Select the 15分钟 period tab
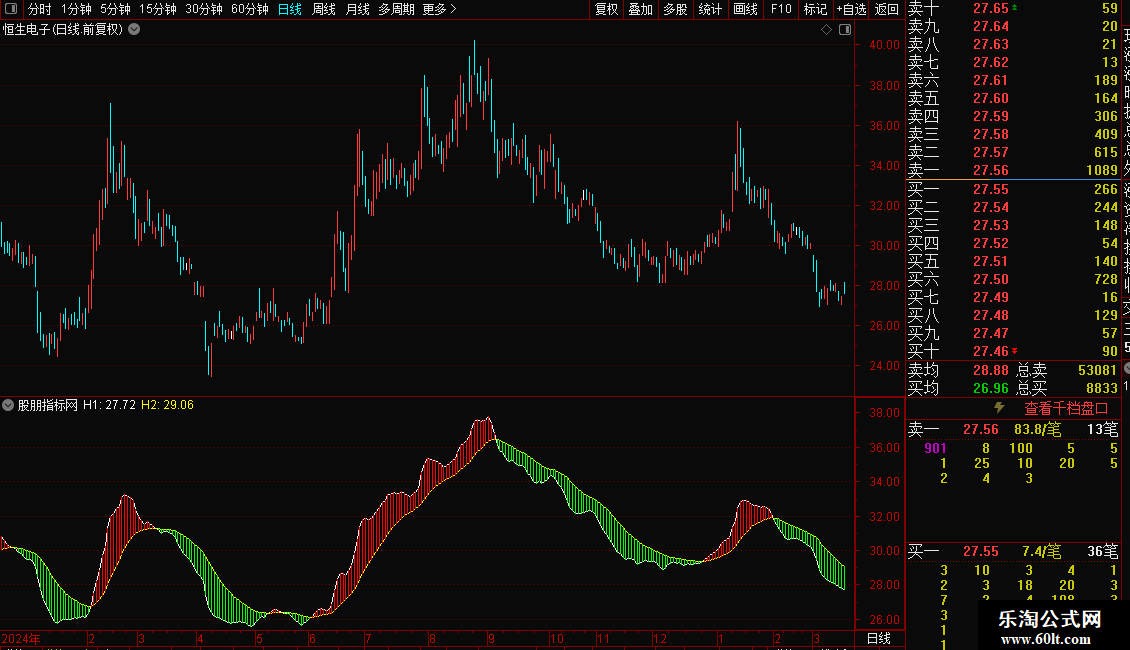Image resolution: width=1130 pixels, height=650 pixels. [157, 9]
